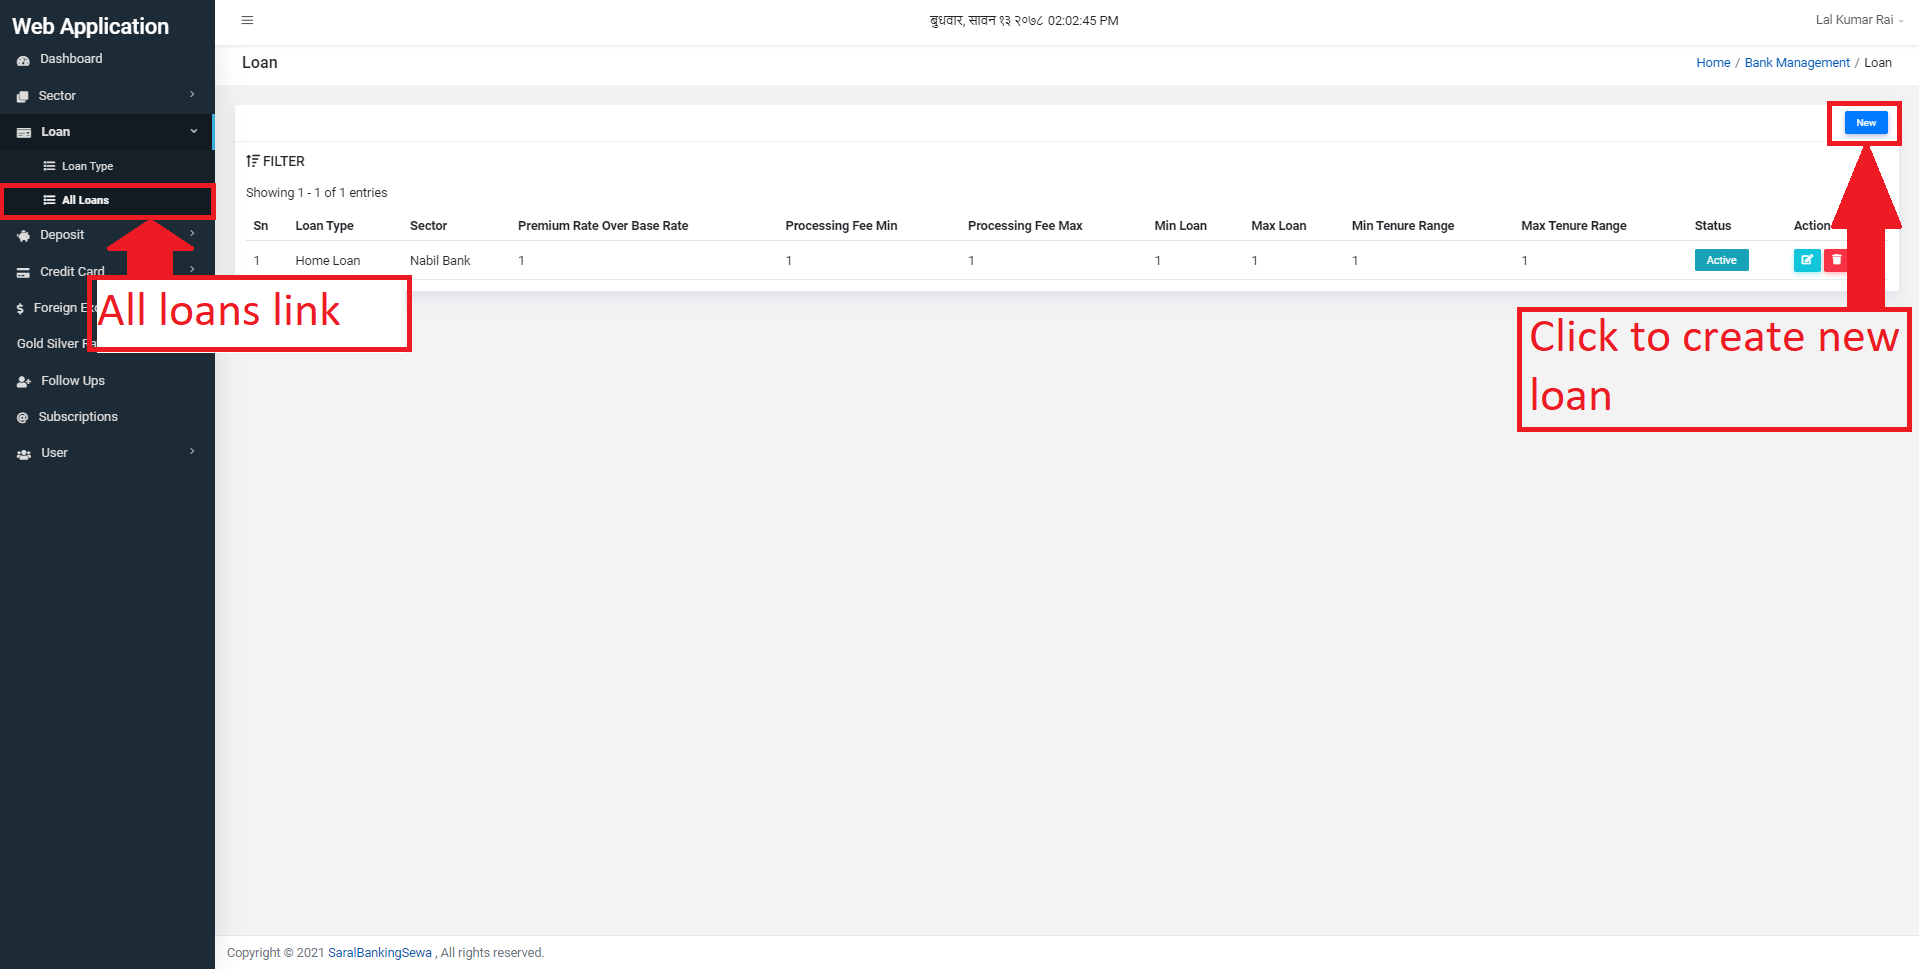This screenshot has height=969, width=1919.
Task: Click the Max Tenure Range header
Action: [x=1573, y=226]
